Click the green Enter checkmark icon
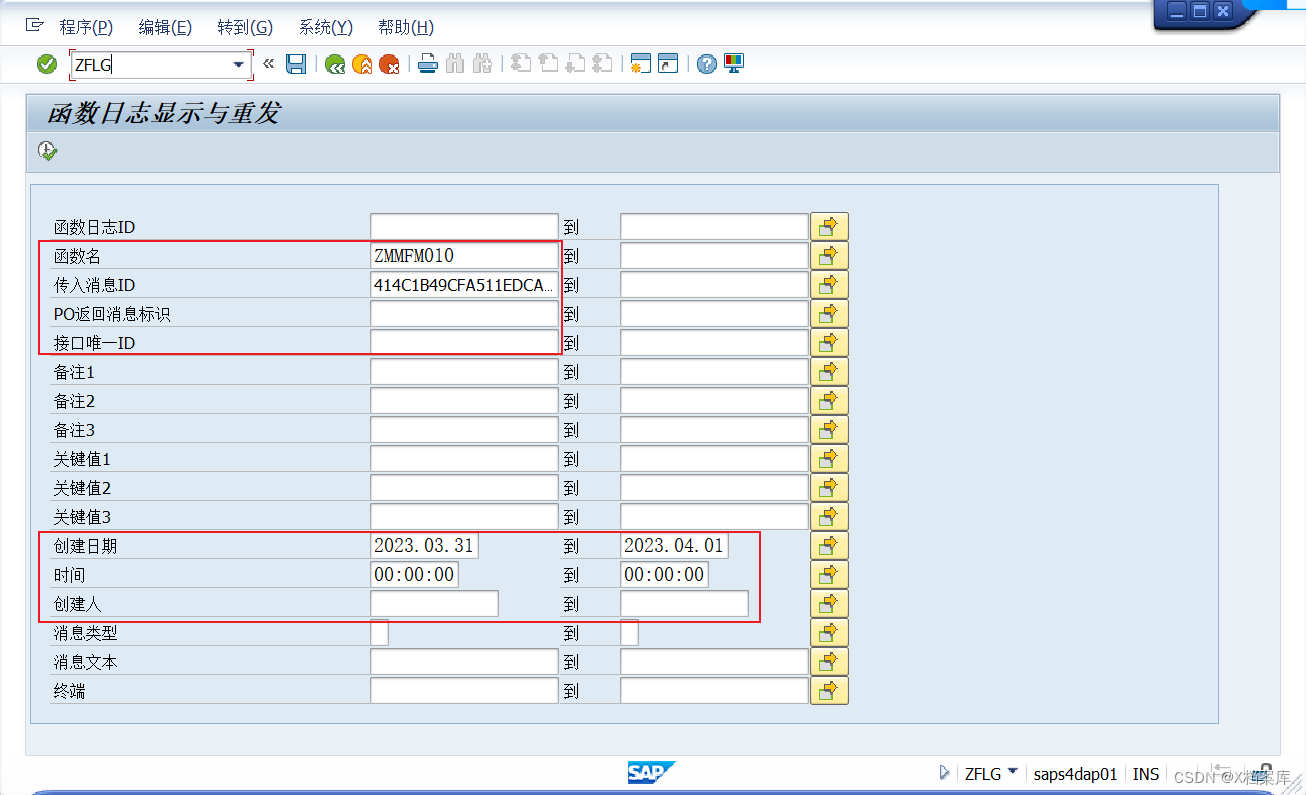Viewport: 1306px width, 795px height. [x=47, y=64]
